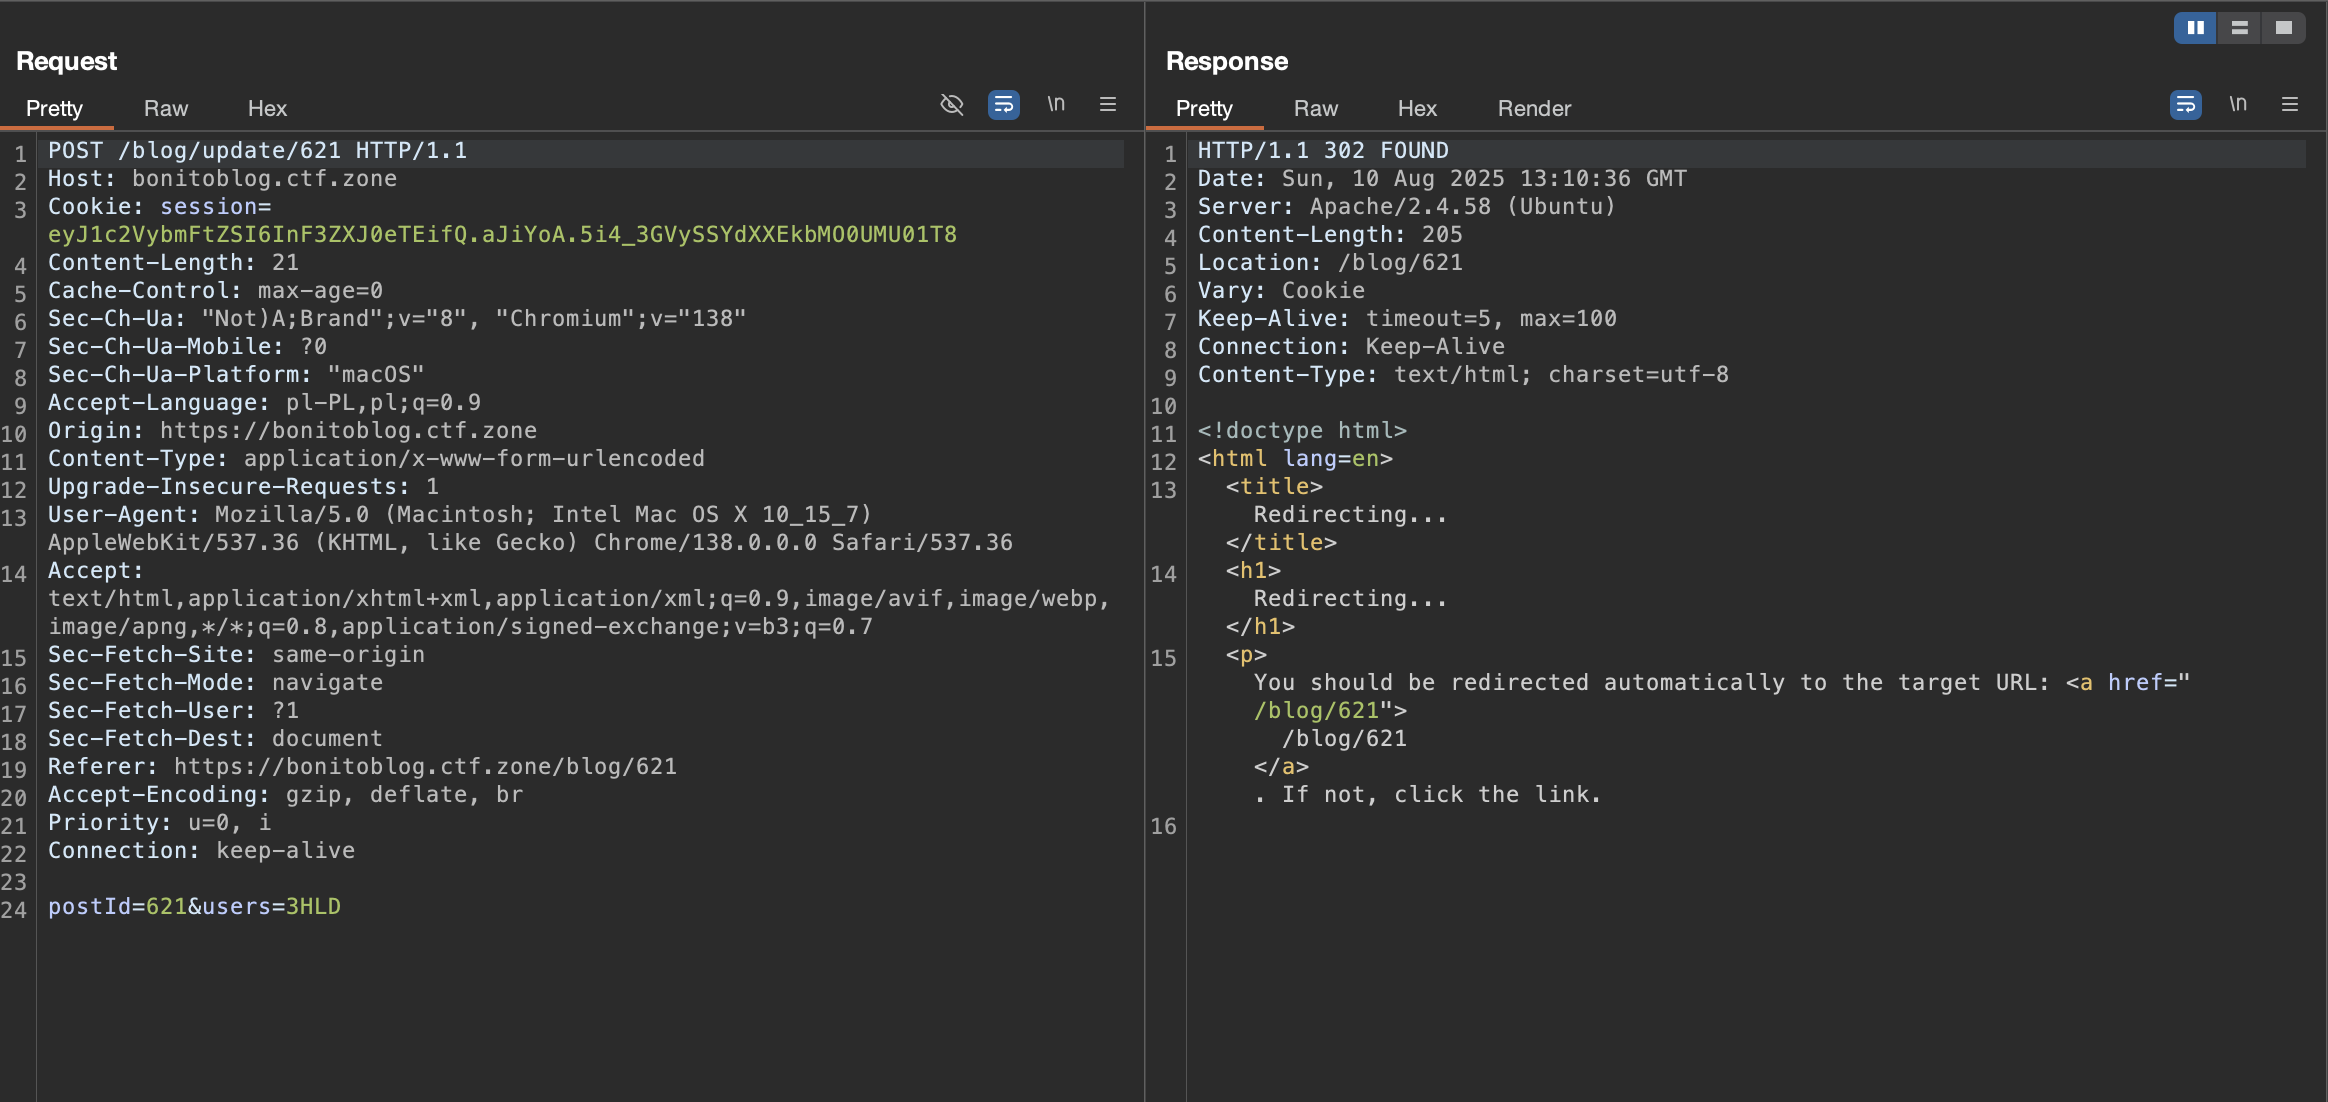Click the session cookie value text
This screenshot has height=1102, width=2328.
pos(502,234)
